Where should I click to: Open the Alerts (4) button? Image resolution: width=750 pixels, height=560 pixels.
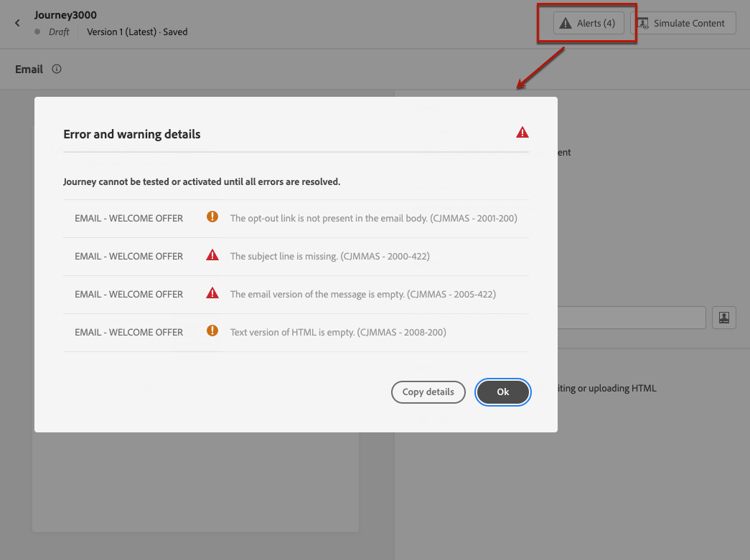tap(588, 23)
